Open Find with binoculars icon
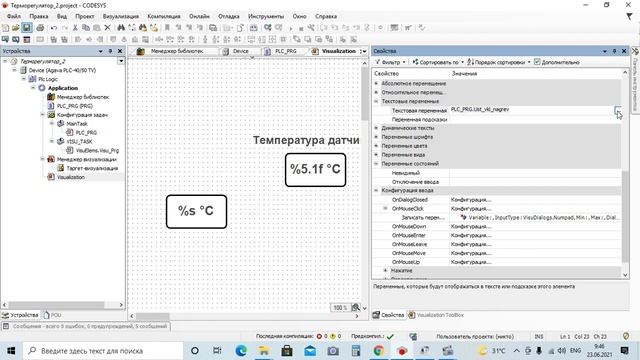Viewport: 640px width, 360px height. point(121,28)
